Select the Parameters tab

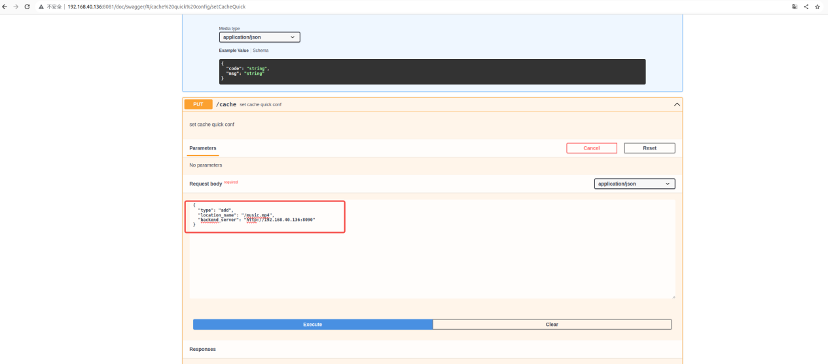(x=203, y=148)
